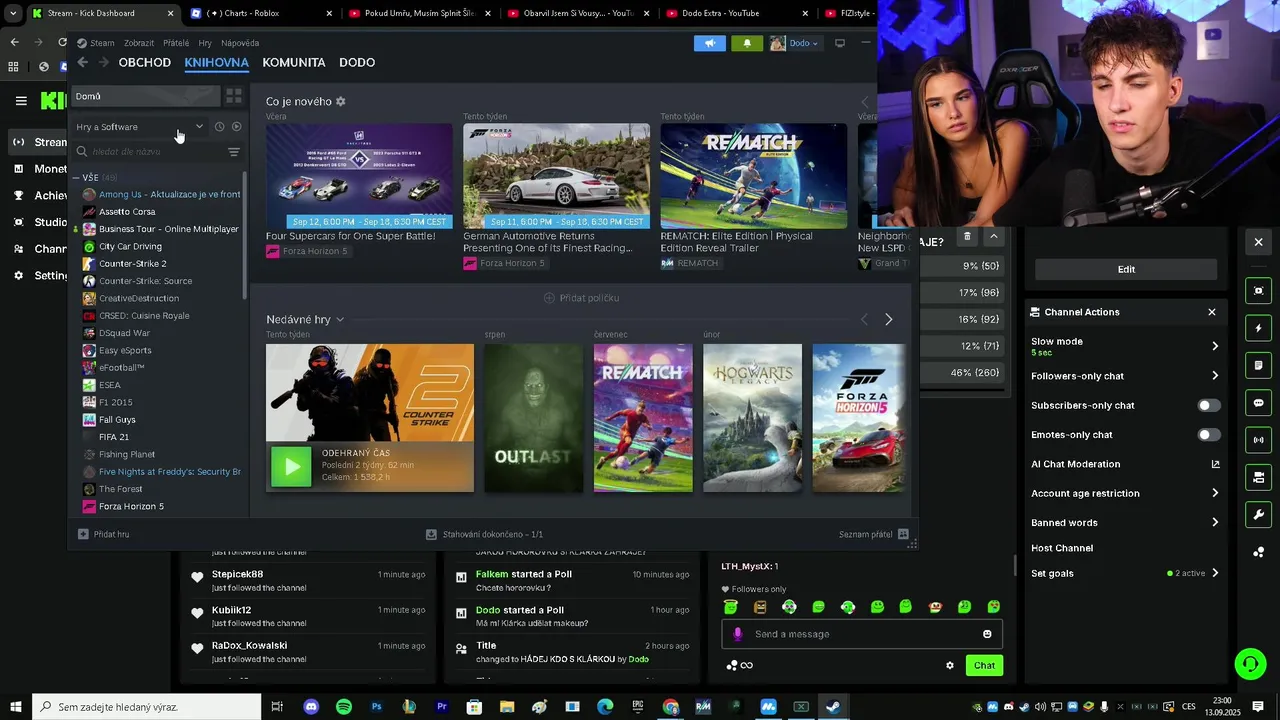Open the KOMUNITA tab in Steam

point(294,62)
